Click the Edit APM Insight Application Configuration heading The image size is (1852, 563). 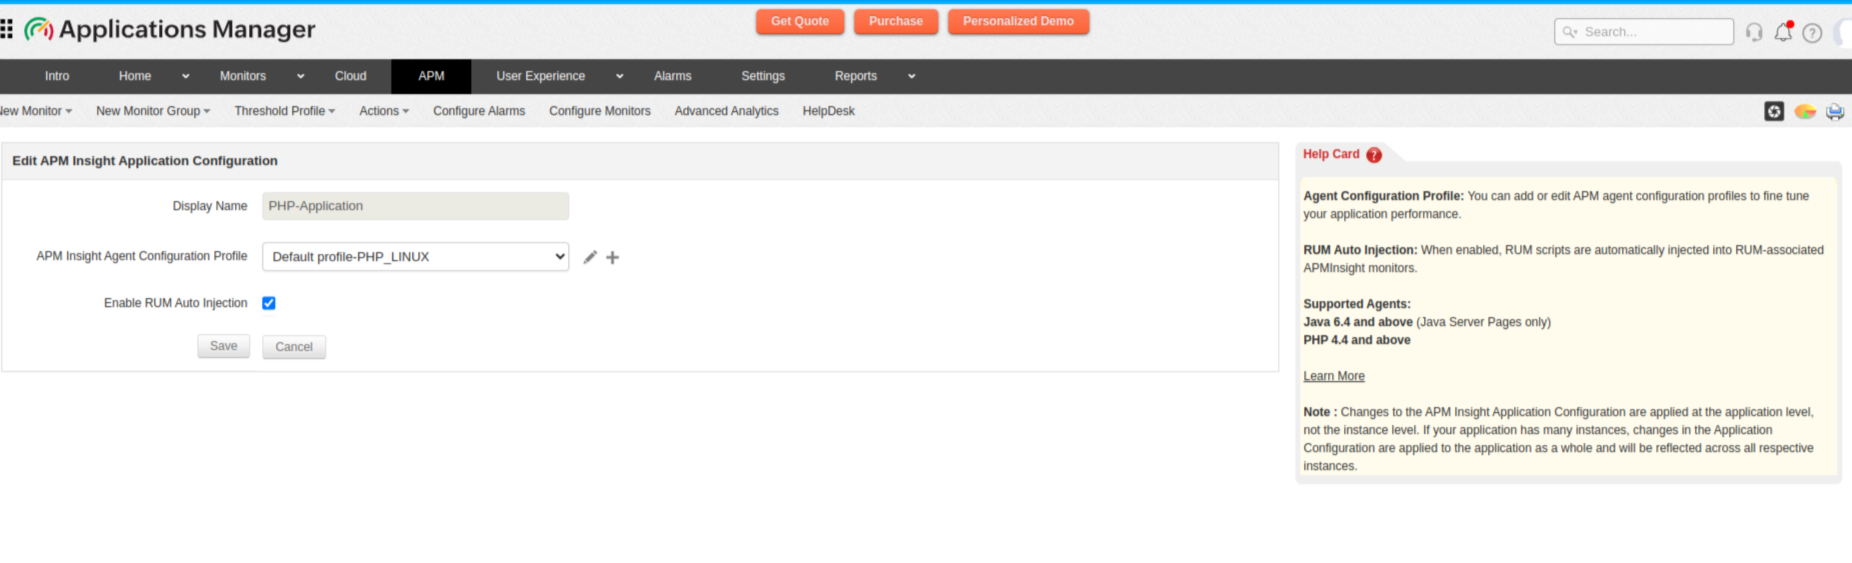145,161
